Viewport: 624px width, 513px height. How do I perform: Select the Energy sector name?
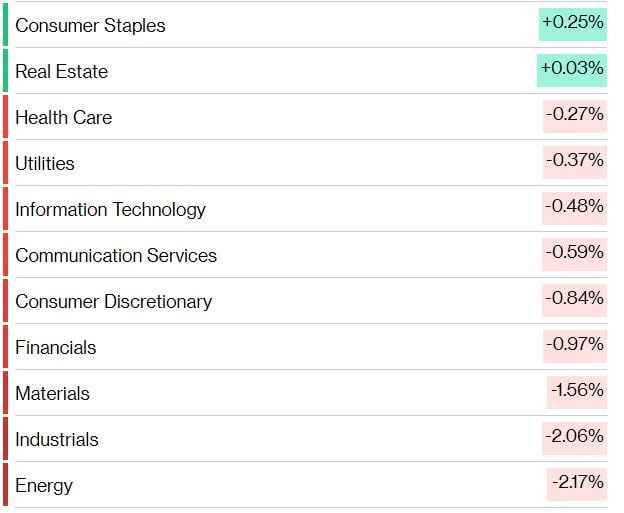[x=43, y=485]
